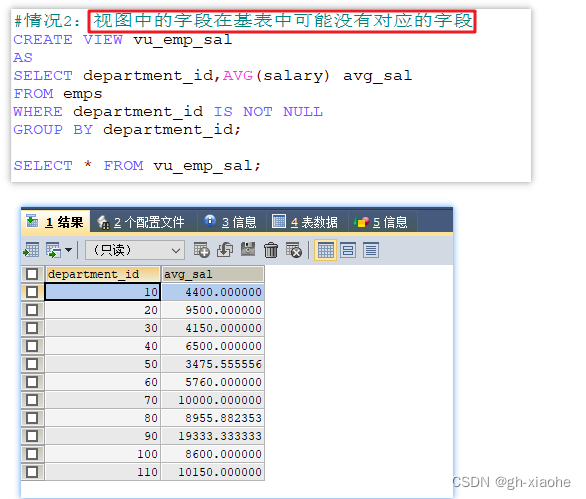Image resolution: width=586 pixels, height=499 pixels.
Task: Select the avg_sal cell 19333.333333
Action: pyautogui.click(x=213, y=436)
